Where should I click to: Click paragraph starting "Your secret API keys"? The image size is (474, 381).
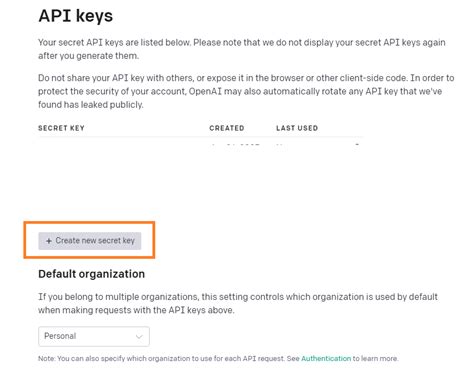click(x=242, y=49)
